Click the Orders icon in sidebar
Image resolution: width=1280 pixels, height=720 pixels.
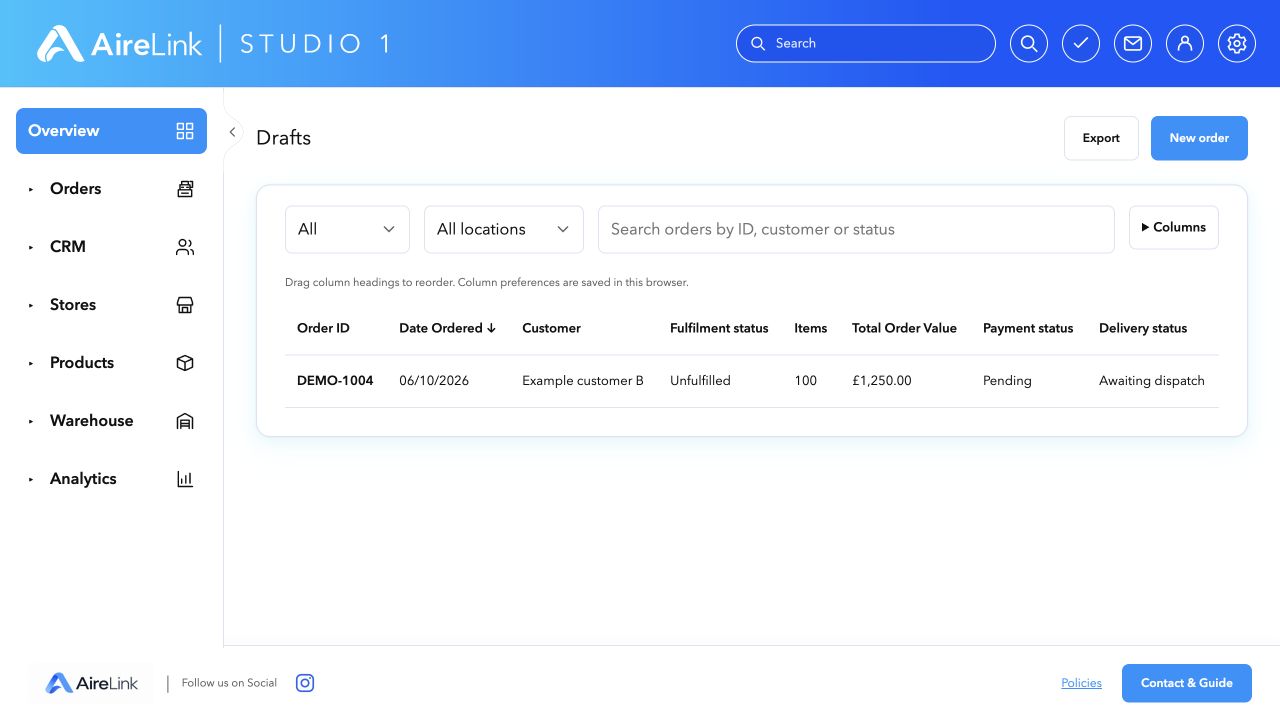tap(185, 189)
